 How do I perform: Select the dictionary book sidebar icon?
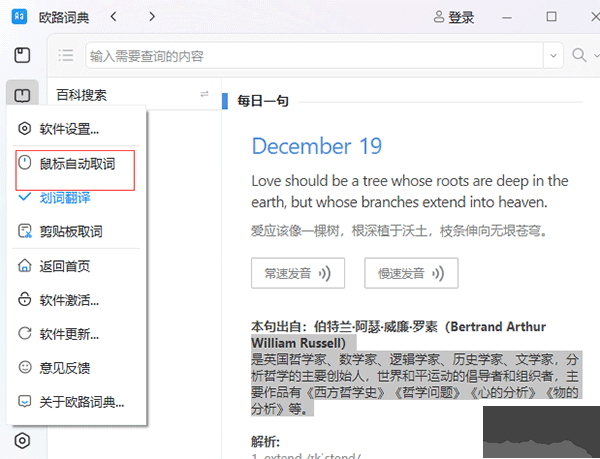(22, 95)
